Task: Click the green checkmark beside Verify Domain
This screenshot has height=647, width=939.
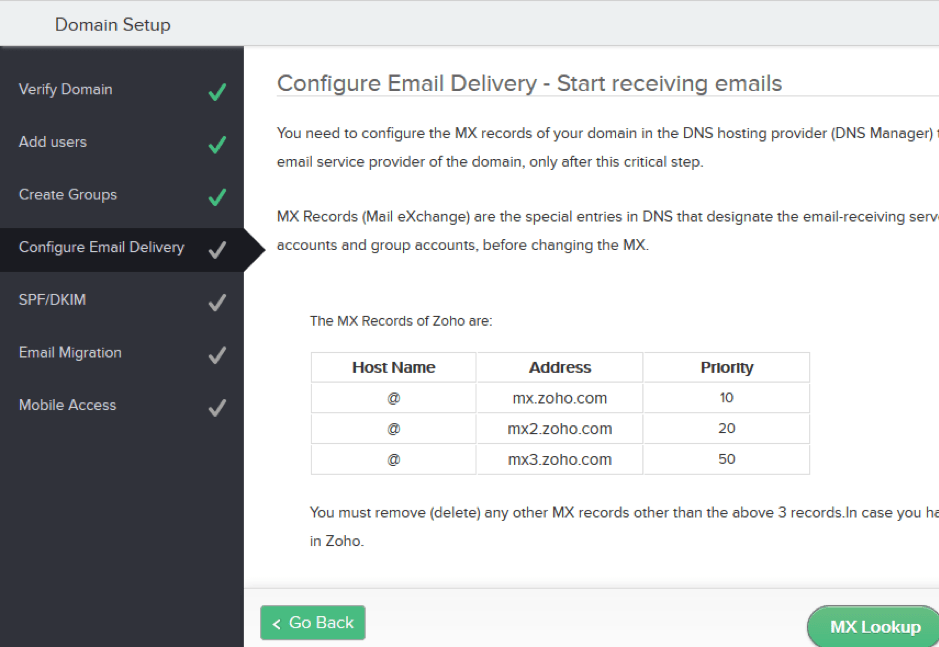Action: click(x=217, y=89)
